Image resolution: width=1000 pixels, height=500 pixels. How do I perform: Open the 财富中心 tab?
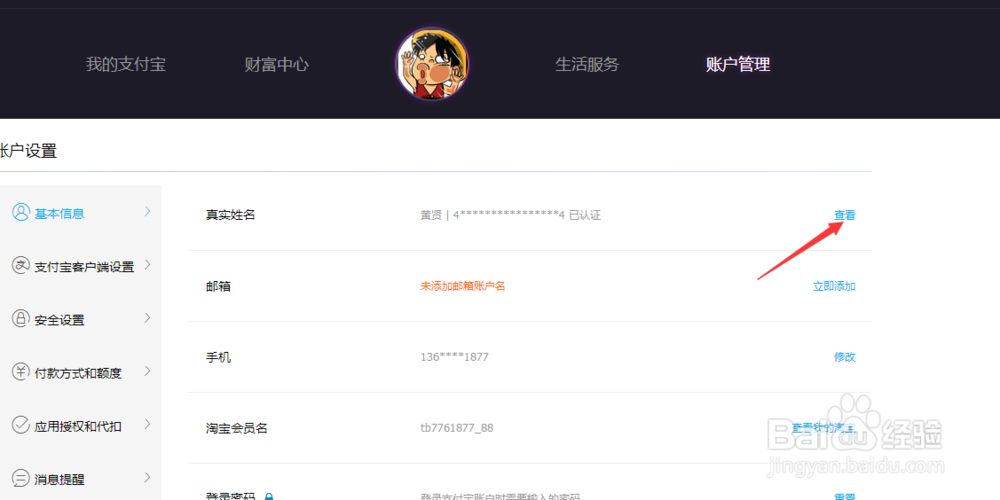click(277, 64)
